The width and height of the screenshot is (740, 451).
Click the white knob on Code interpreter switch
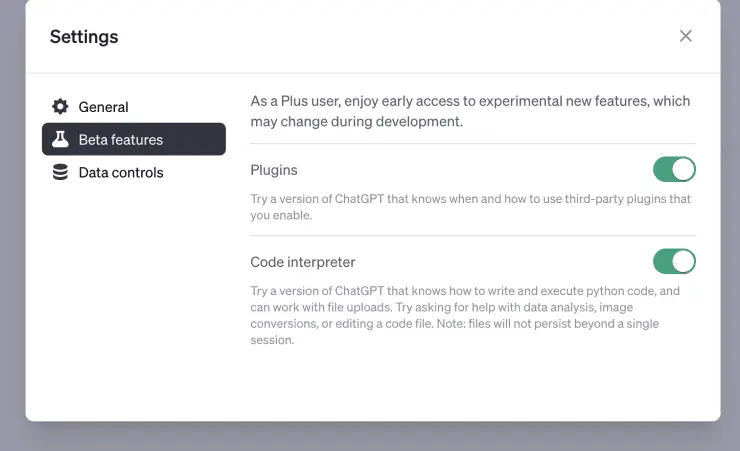(x=684, y=262)
